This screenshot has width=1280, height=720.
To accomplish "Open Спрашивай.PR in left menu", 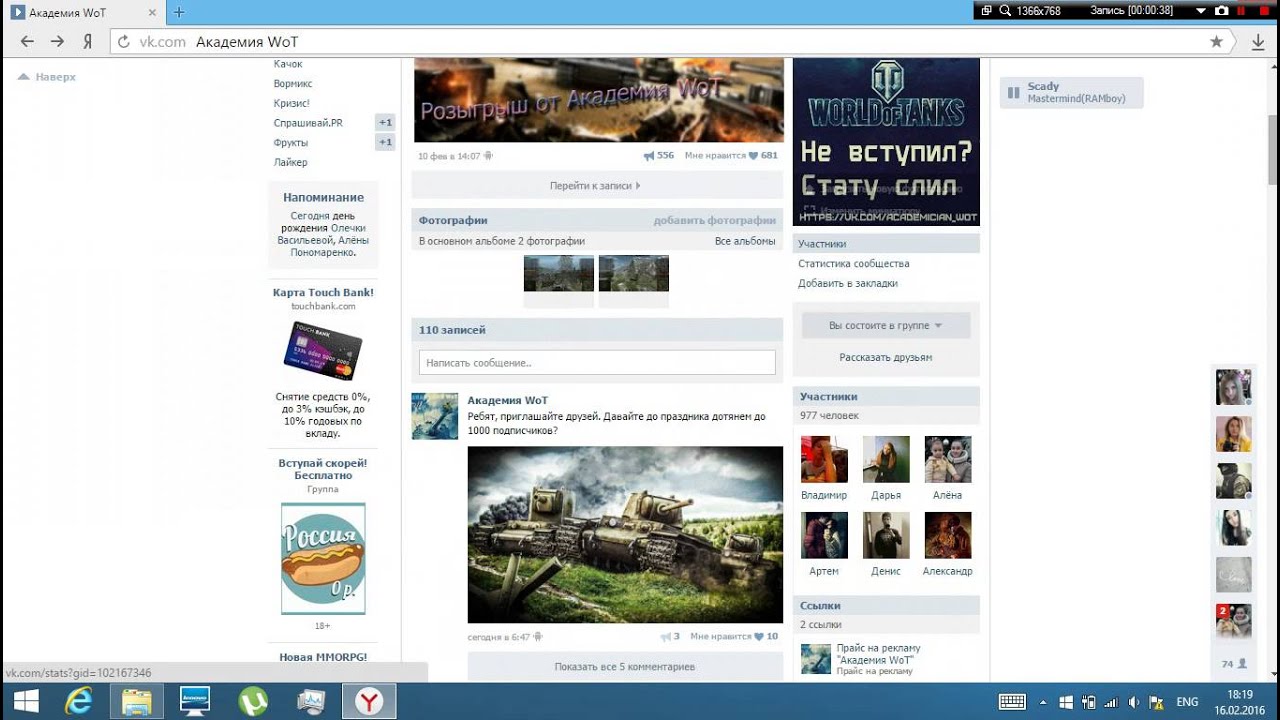I will pos(308,123).
